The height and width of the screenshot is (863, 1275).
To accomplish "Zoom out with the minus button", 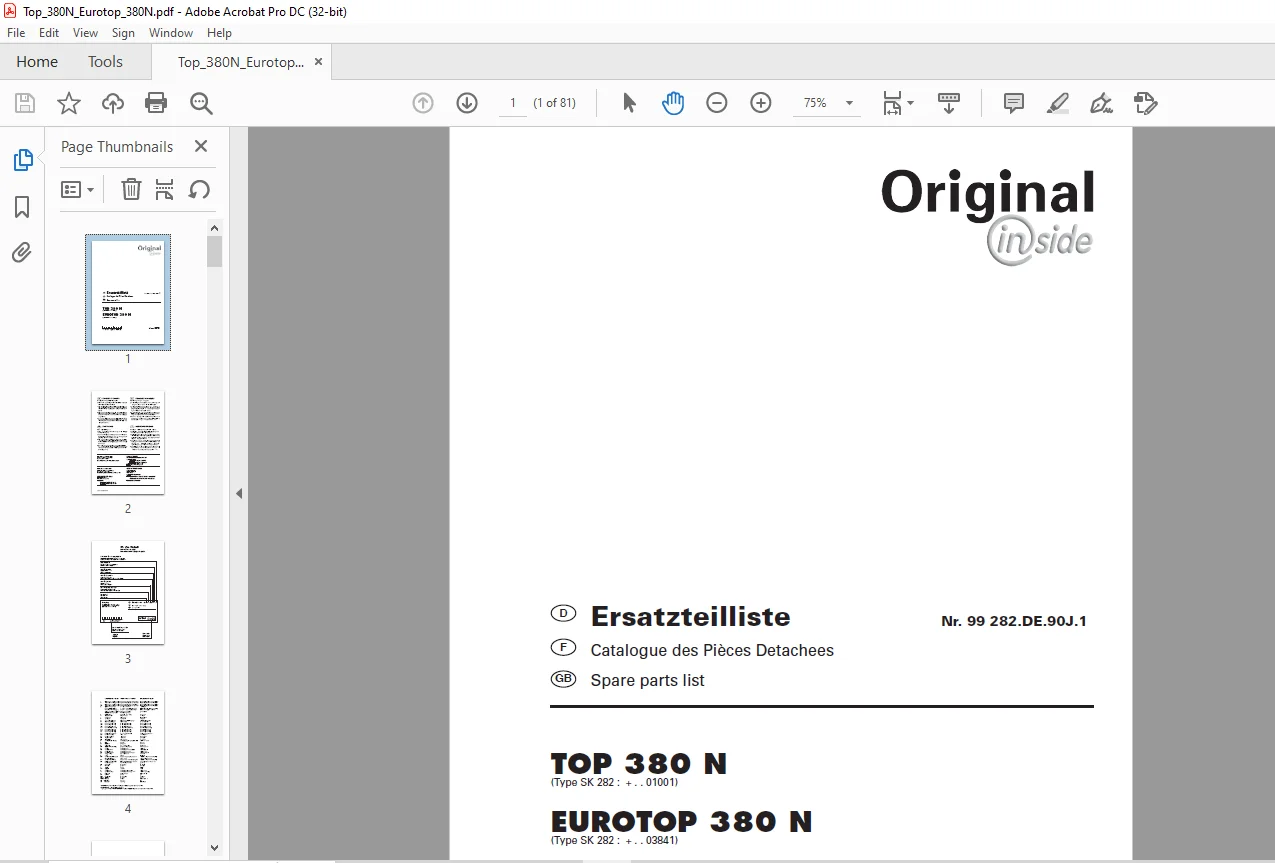I will tap(717, 103).
